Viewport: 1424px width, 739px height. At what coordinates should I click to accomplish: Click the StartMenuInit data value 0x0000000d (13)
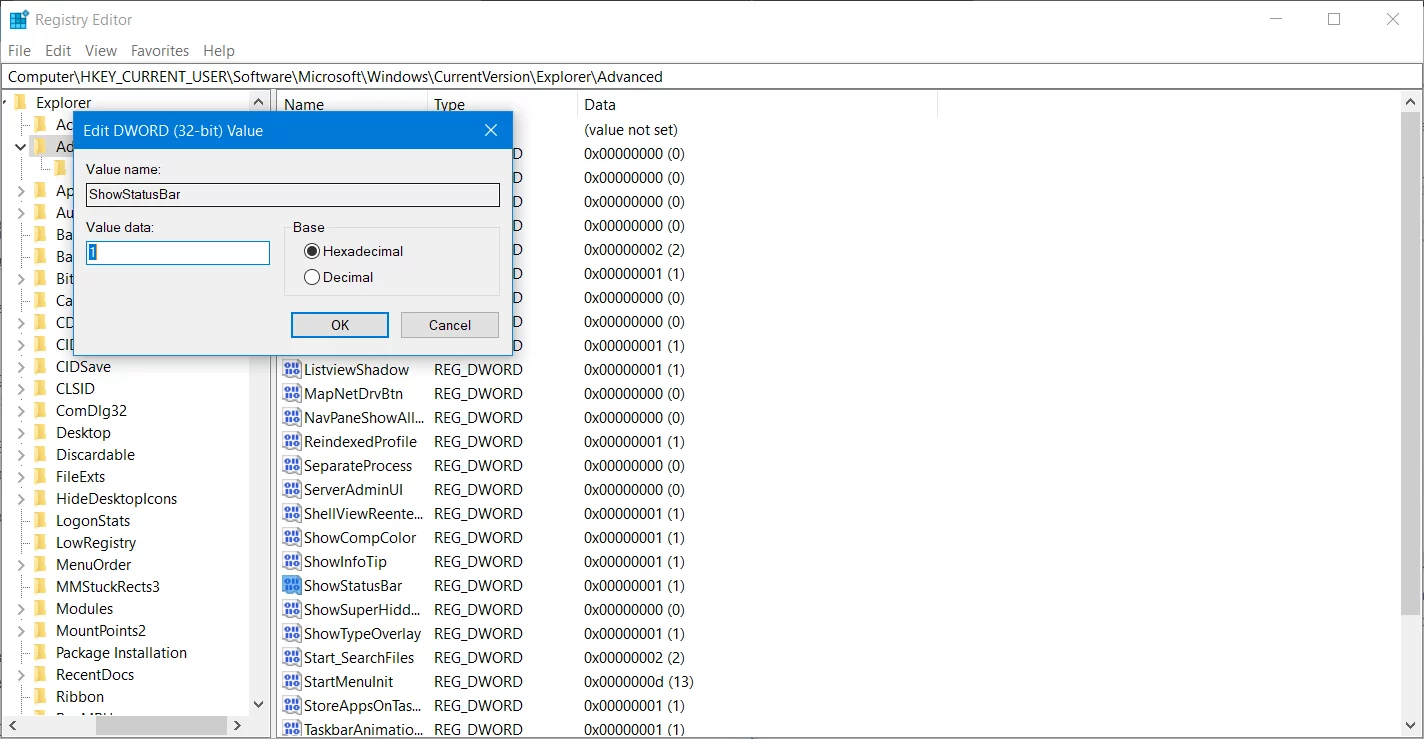pyautogui.click(x=639, y=681)
